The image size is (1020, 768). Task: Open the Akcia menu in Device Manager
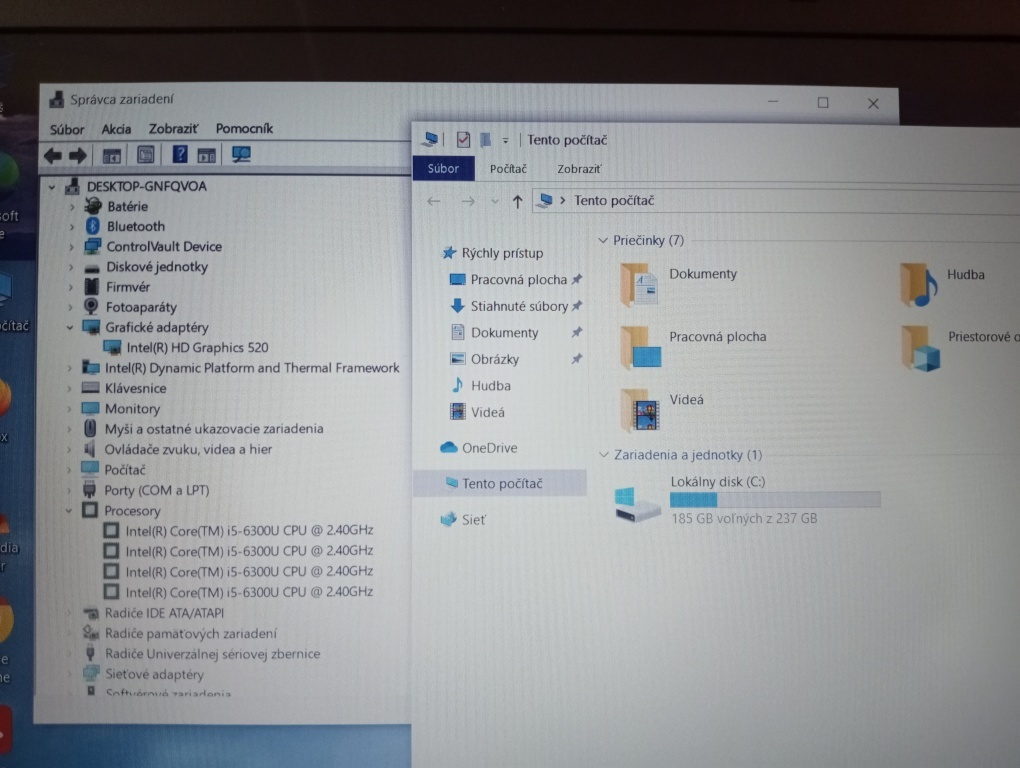point(115,128)
